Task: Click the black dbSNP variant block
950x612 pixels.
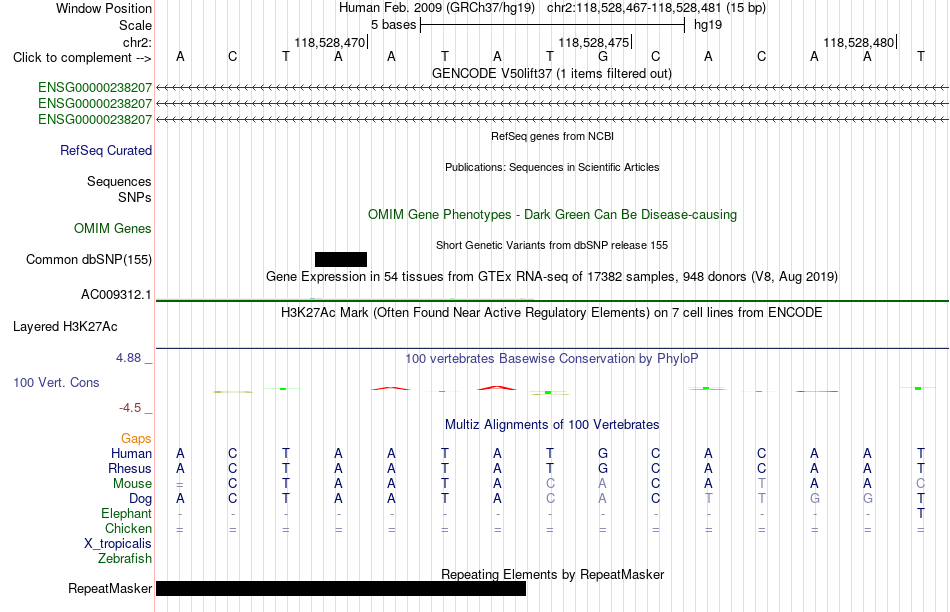Action: (340, 259)
